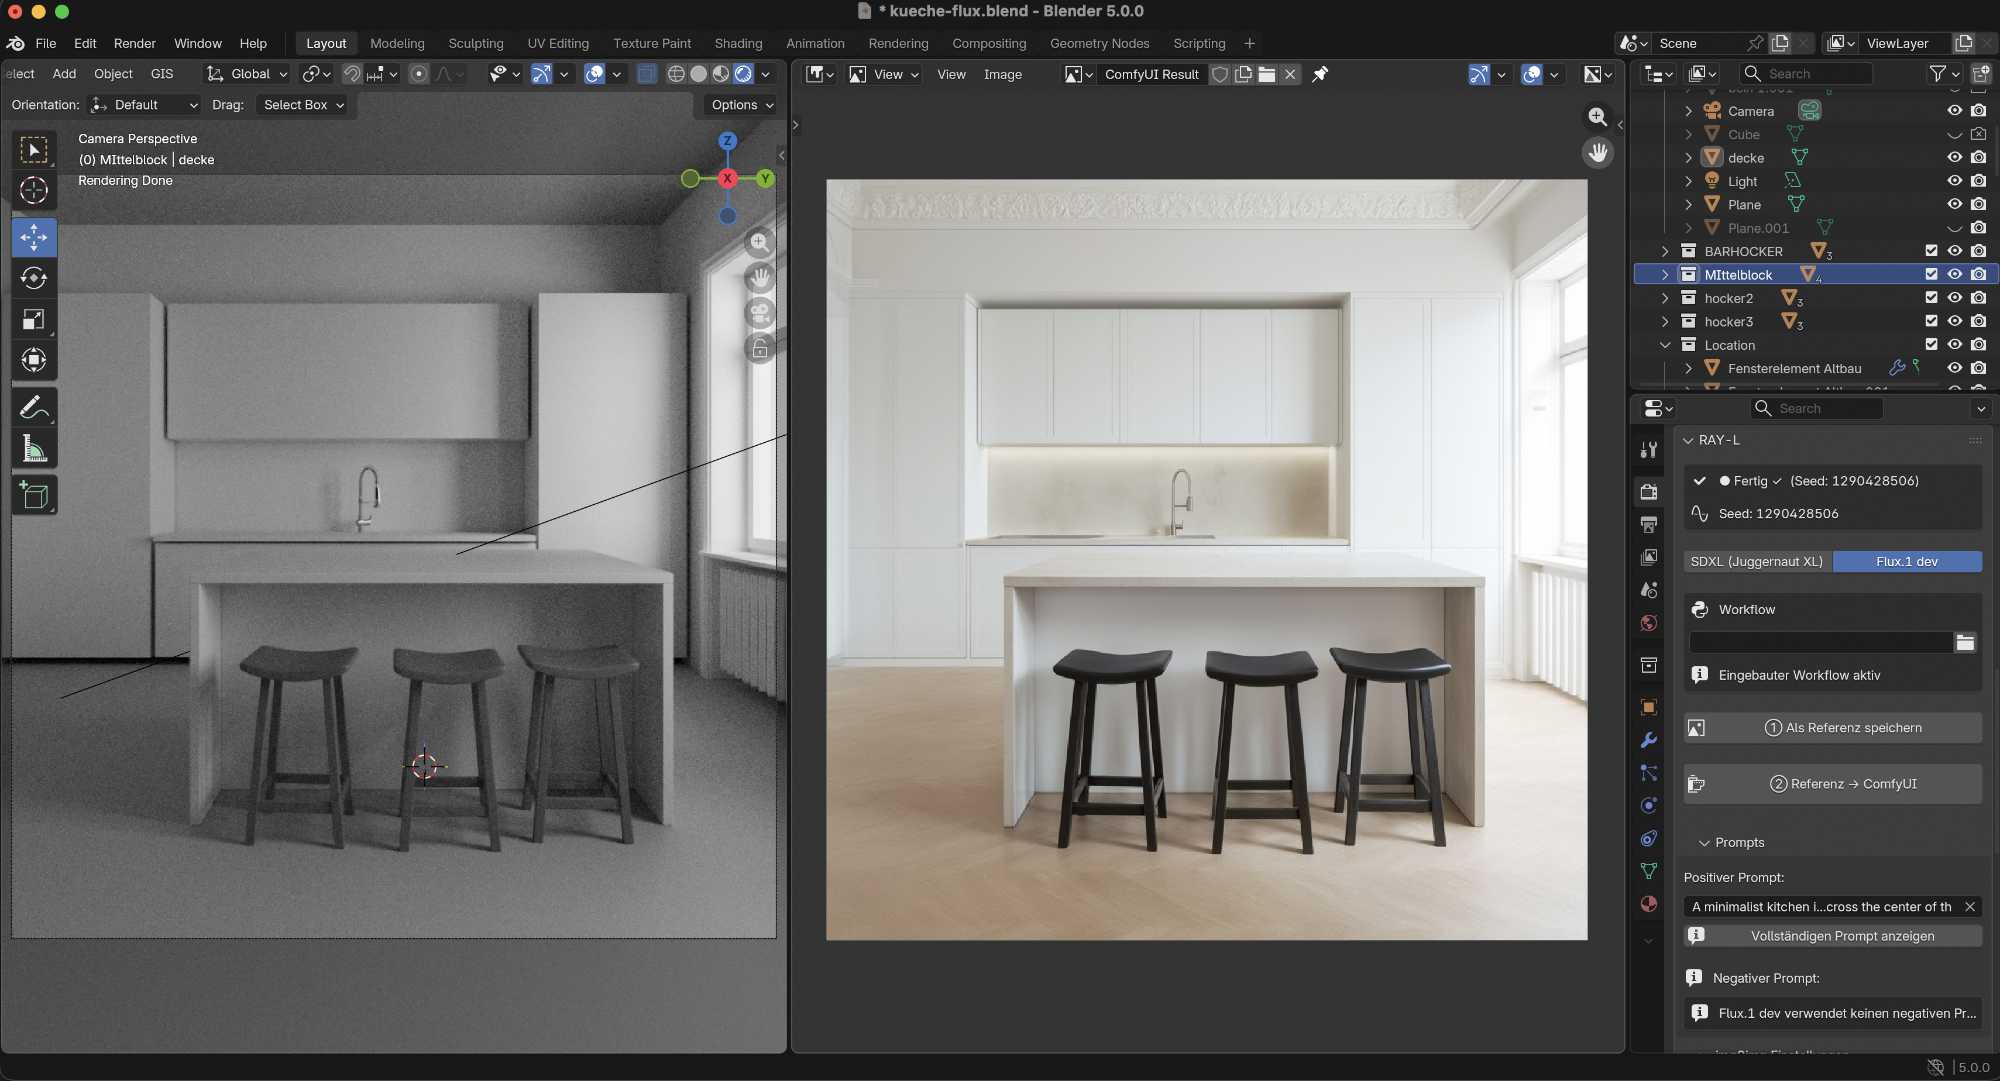Open the Render menu
This screenshot has width=2000, height=1081.
pyautogui.click(x=135, y=43)
